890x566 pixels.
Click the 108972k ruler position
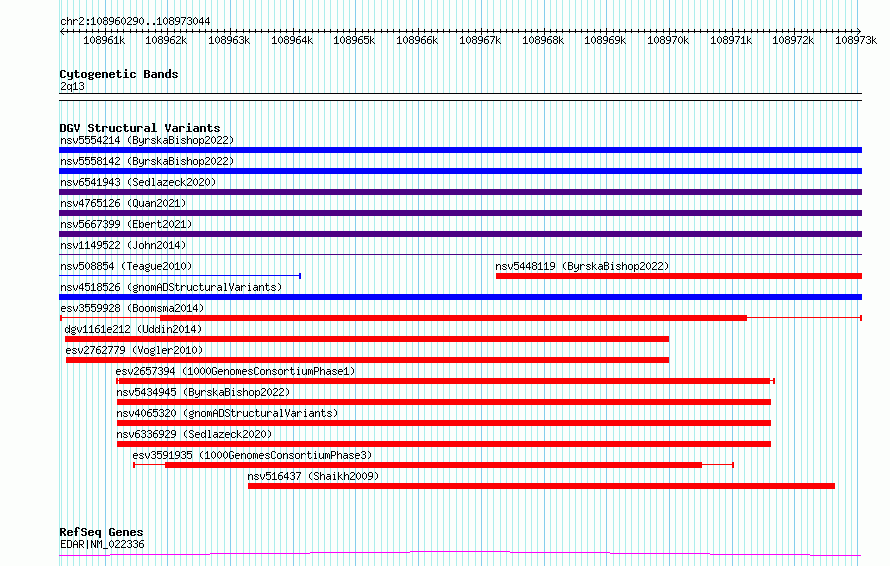click(x=792, y=40)
